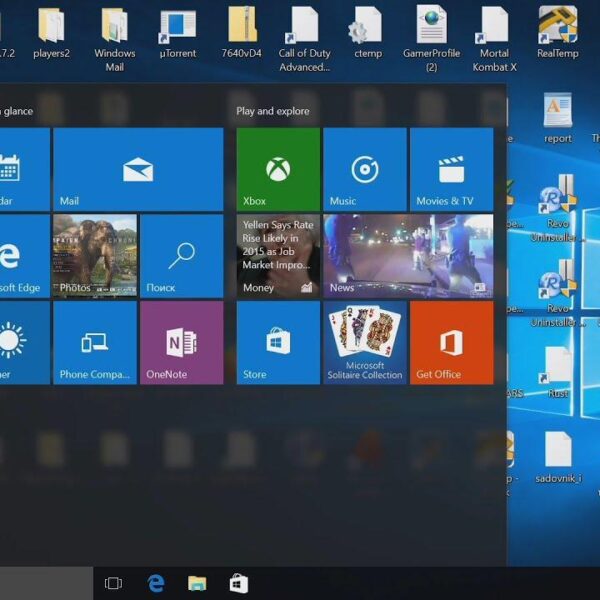Select the 7640vD4 zip archive
The width and height of the screenshot is (600, 600).
coord(241,33)
